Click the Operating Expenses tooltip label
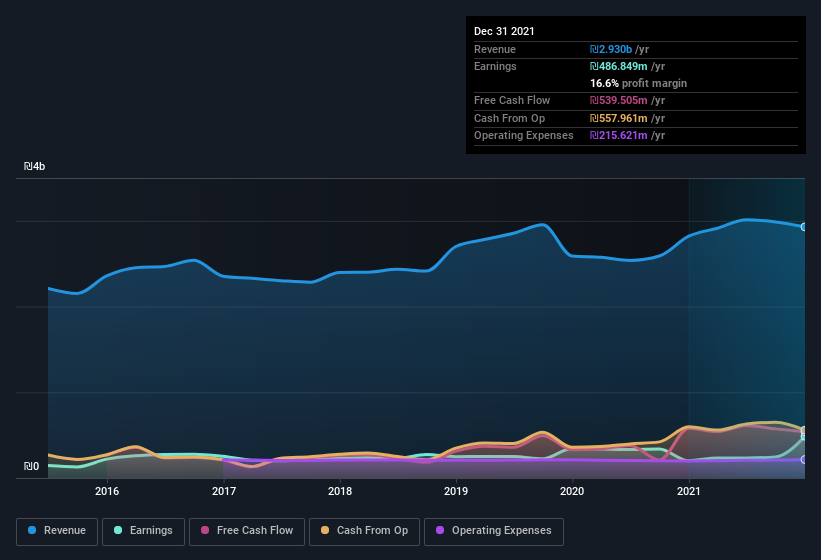 click(x=524, y=136)
